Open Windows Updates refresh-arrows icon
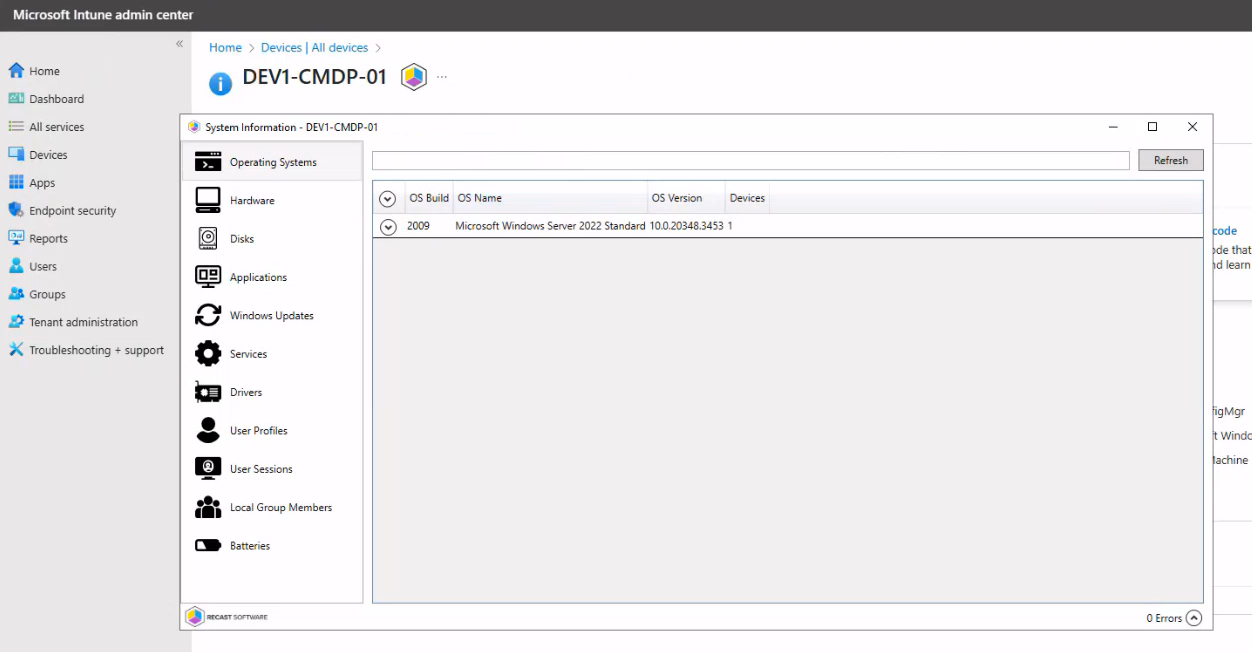 [x=208, y=315]
